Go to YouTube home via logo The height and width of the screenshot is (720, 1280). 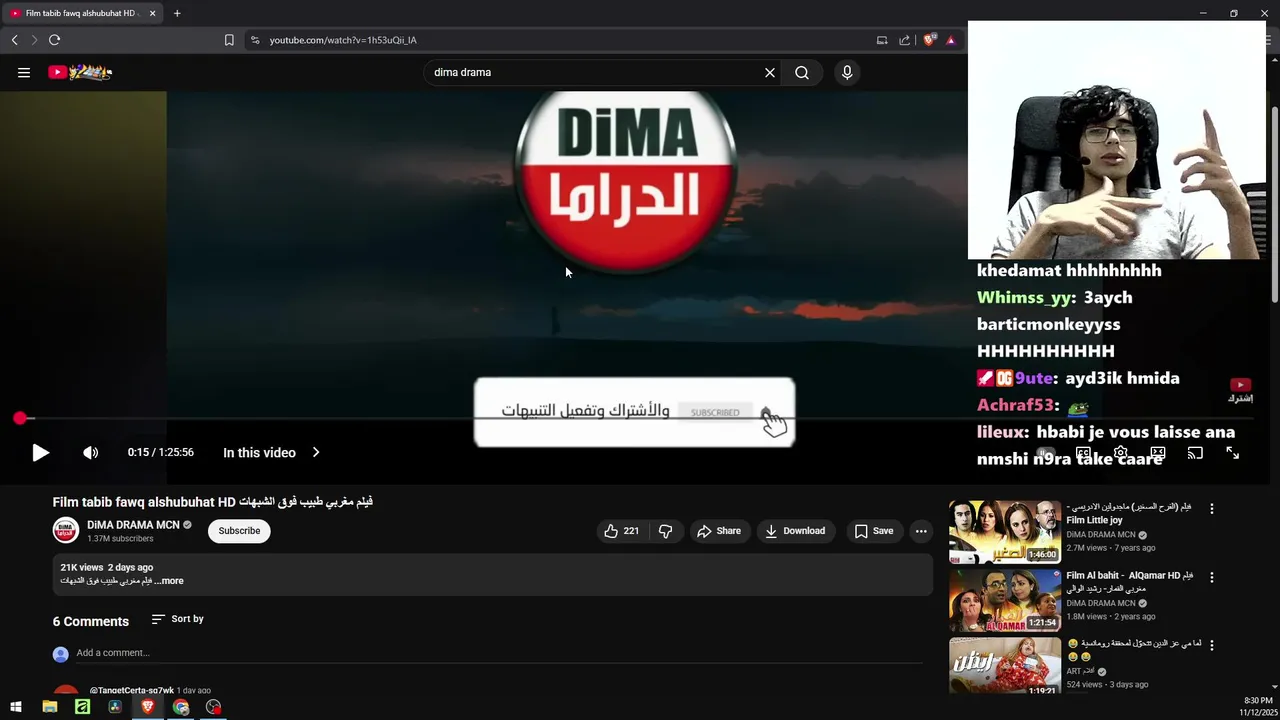click(80, 72)
